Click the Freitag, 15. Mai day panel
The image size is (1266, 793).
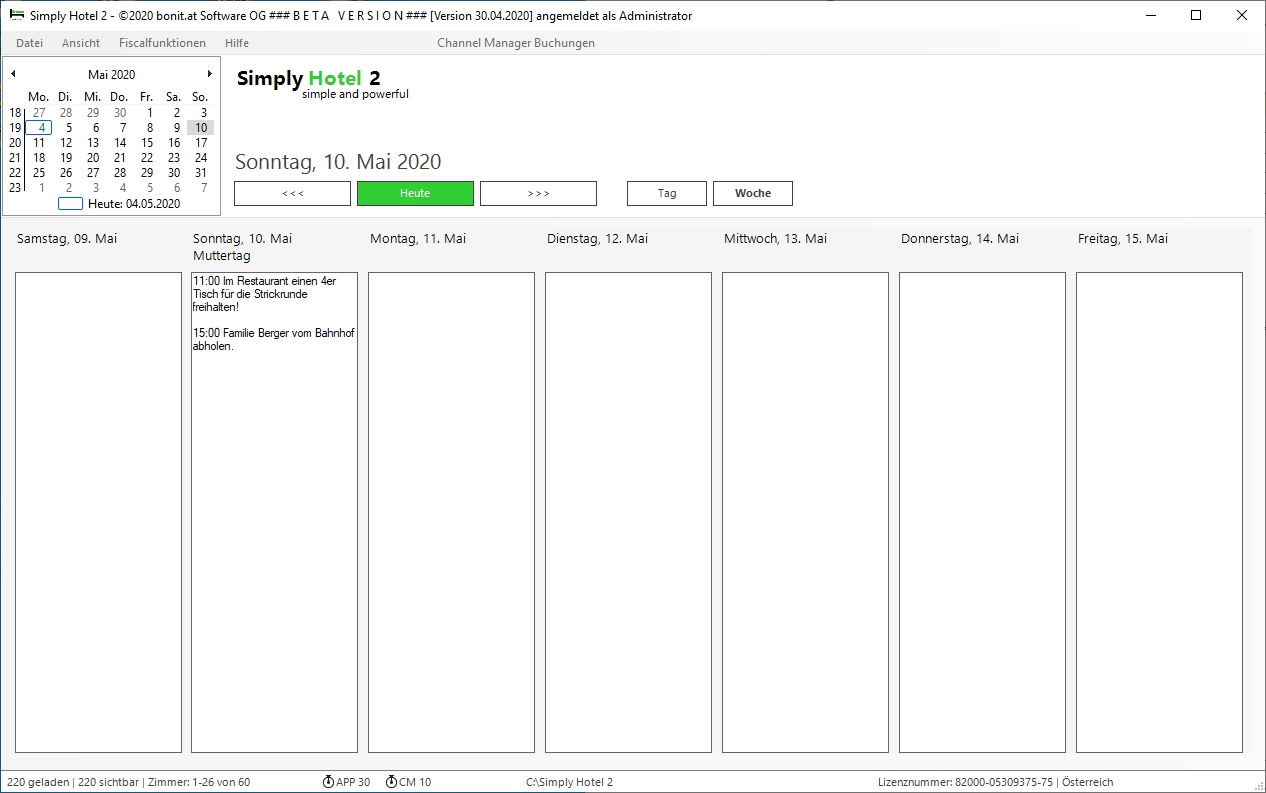[x=1159, y=512]
